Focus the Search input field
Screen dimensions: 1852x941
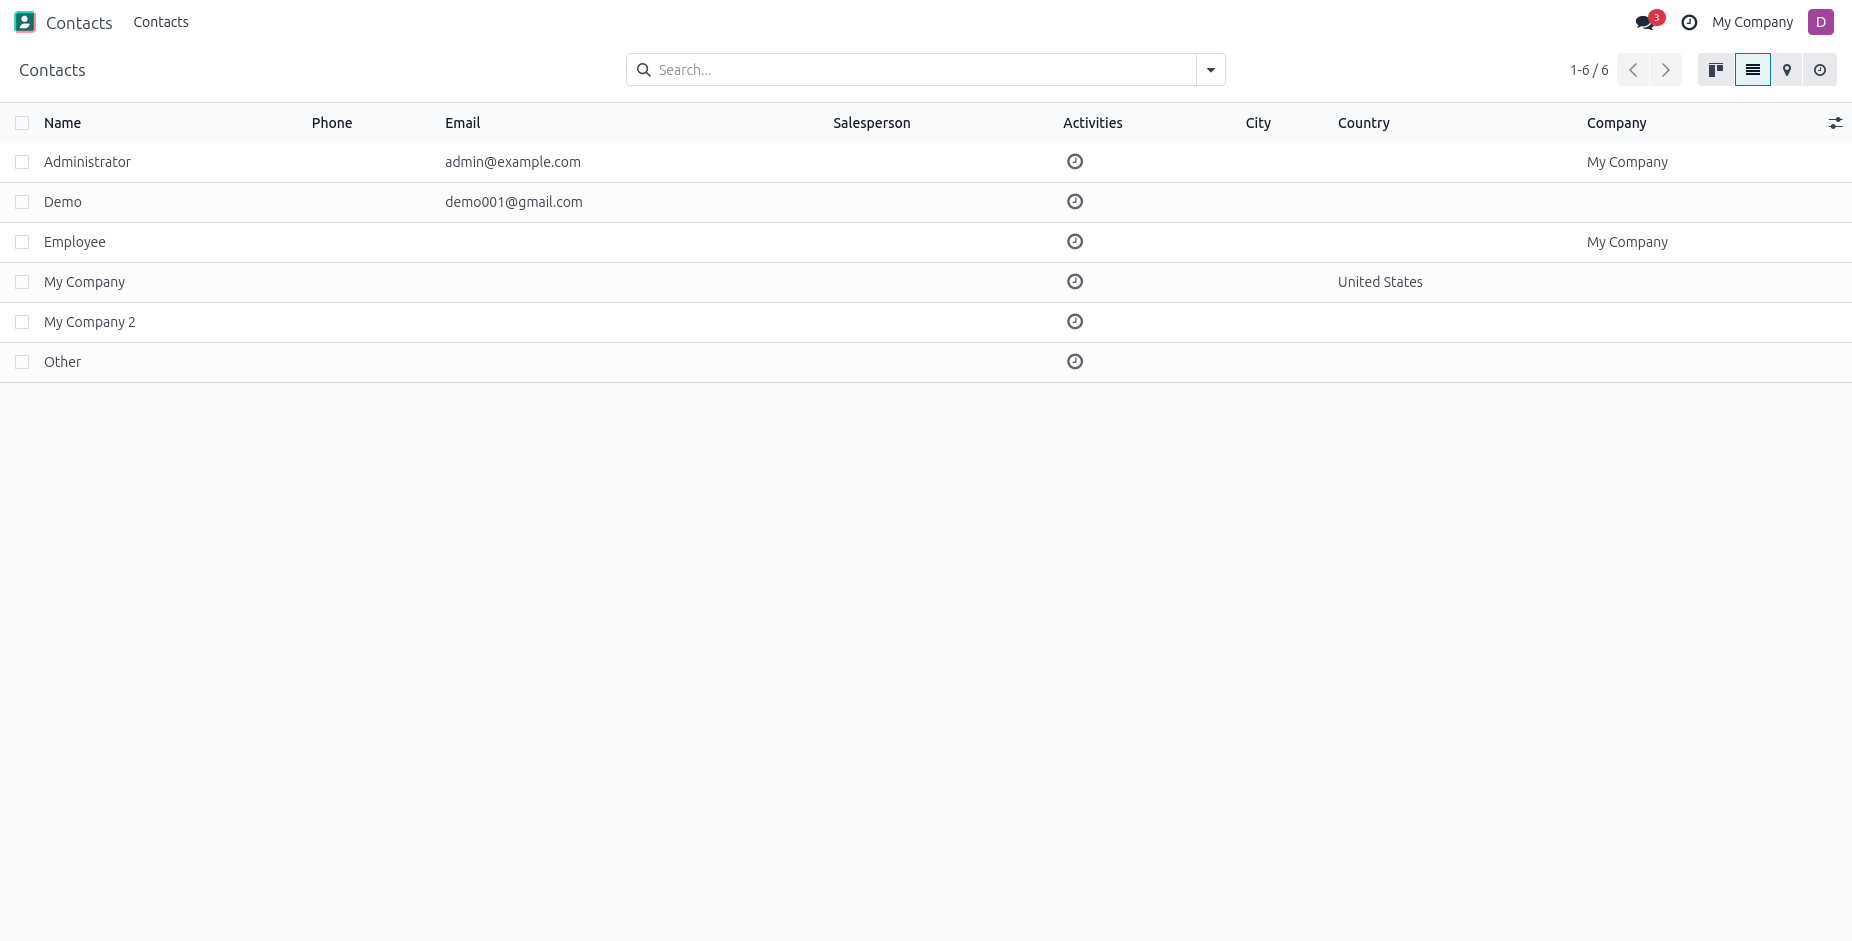(925, 70)
